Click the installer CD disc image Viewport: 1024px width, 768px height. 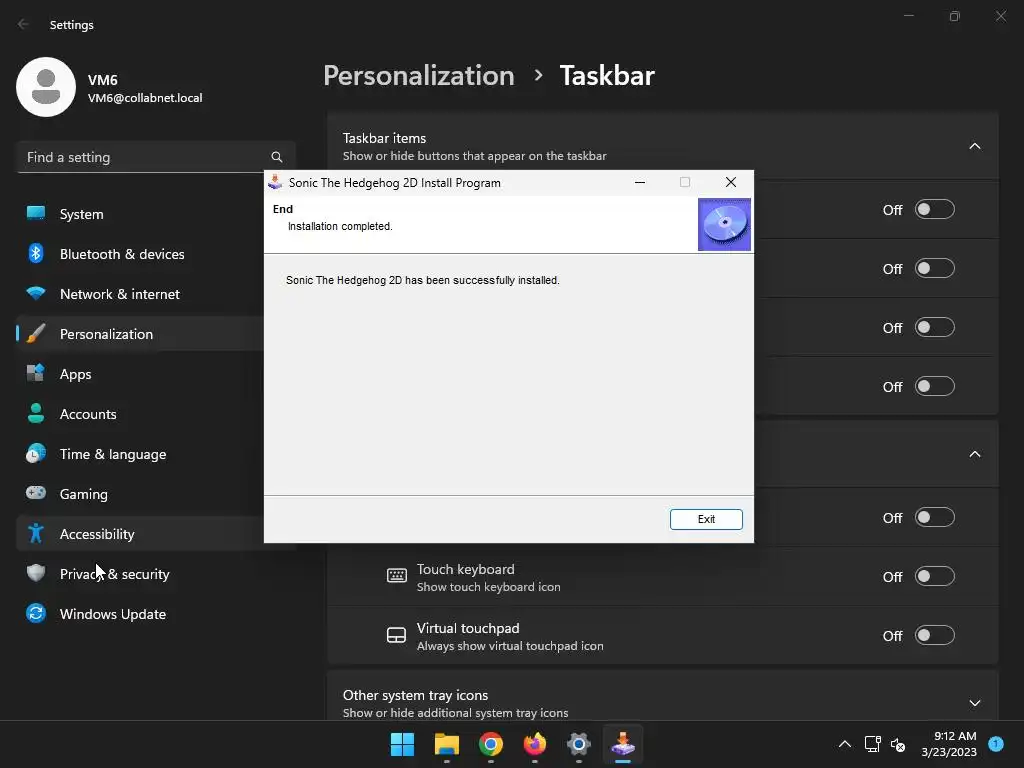(x=724, y=224)
